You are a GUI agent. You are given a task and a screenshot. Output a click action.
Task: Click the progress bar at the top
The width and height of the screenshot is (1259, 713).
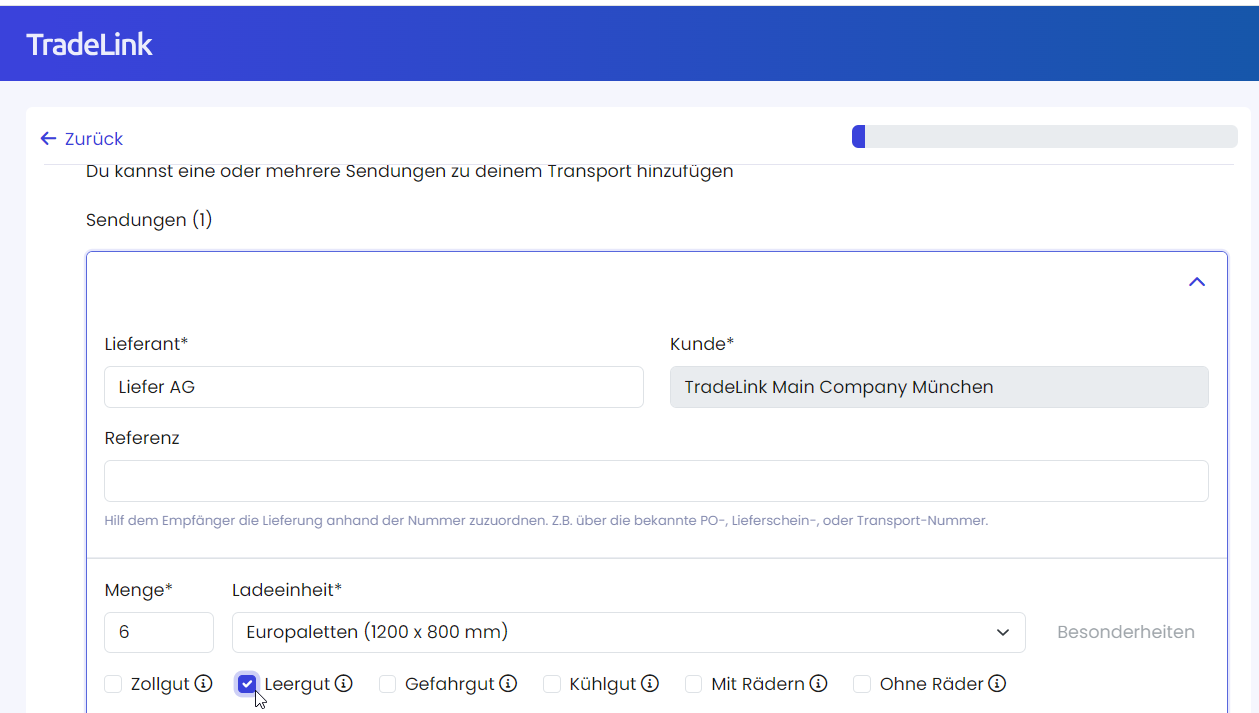coord(1044,137)
